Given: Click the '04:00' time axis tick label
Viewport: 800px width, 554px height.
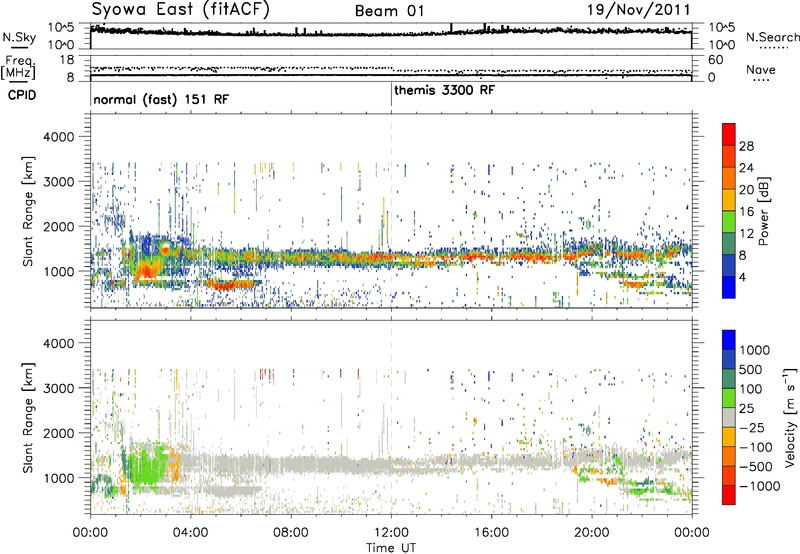Looking at the screenshot, I should coord(190,533).
